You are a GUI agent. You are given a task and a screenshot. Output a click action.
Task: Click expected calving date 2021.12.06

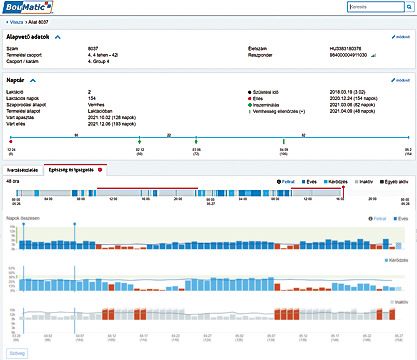(112, 124)
